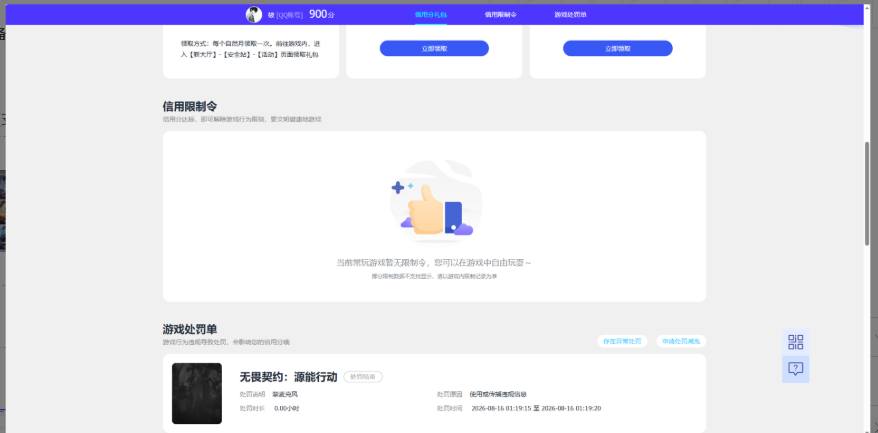Switch to the 信用分礼包 tab
The width and height of the screenshot is (878, 433).
click(x=431, y=15)
